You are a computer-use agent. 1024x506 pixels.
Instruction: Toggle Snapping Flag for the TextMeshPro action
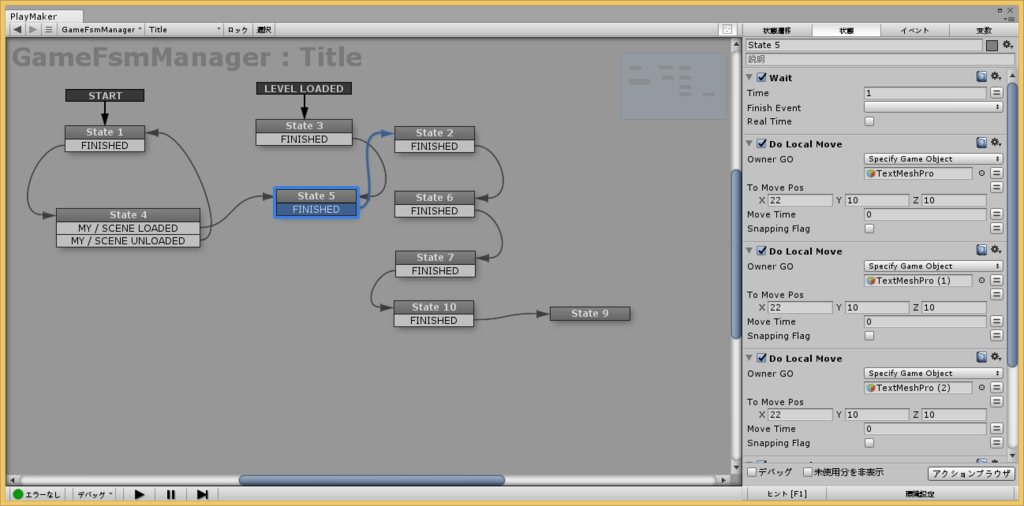[869, 229]
